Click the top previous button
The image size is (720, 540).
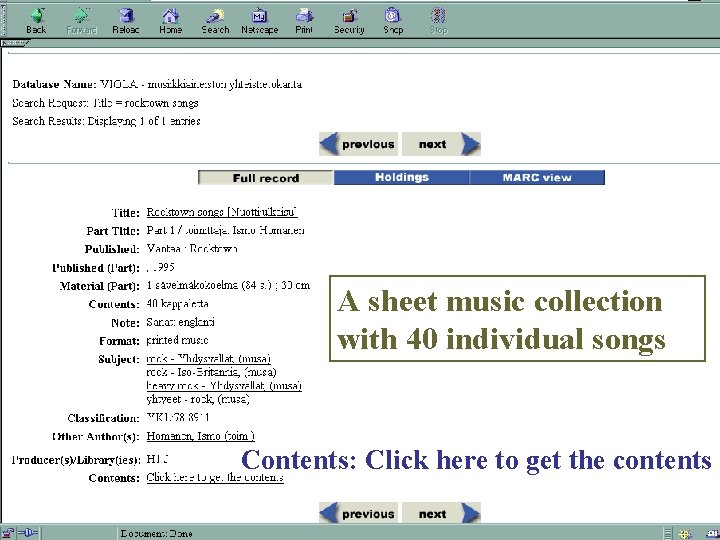(358, 144)
